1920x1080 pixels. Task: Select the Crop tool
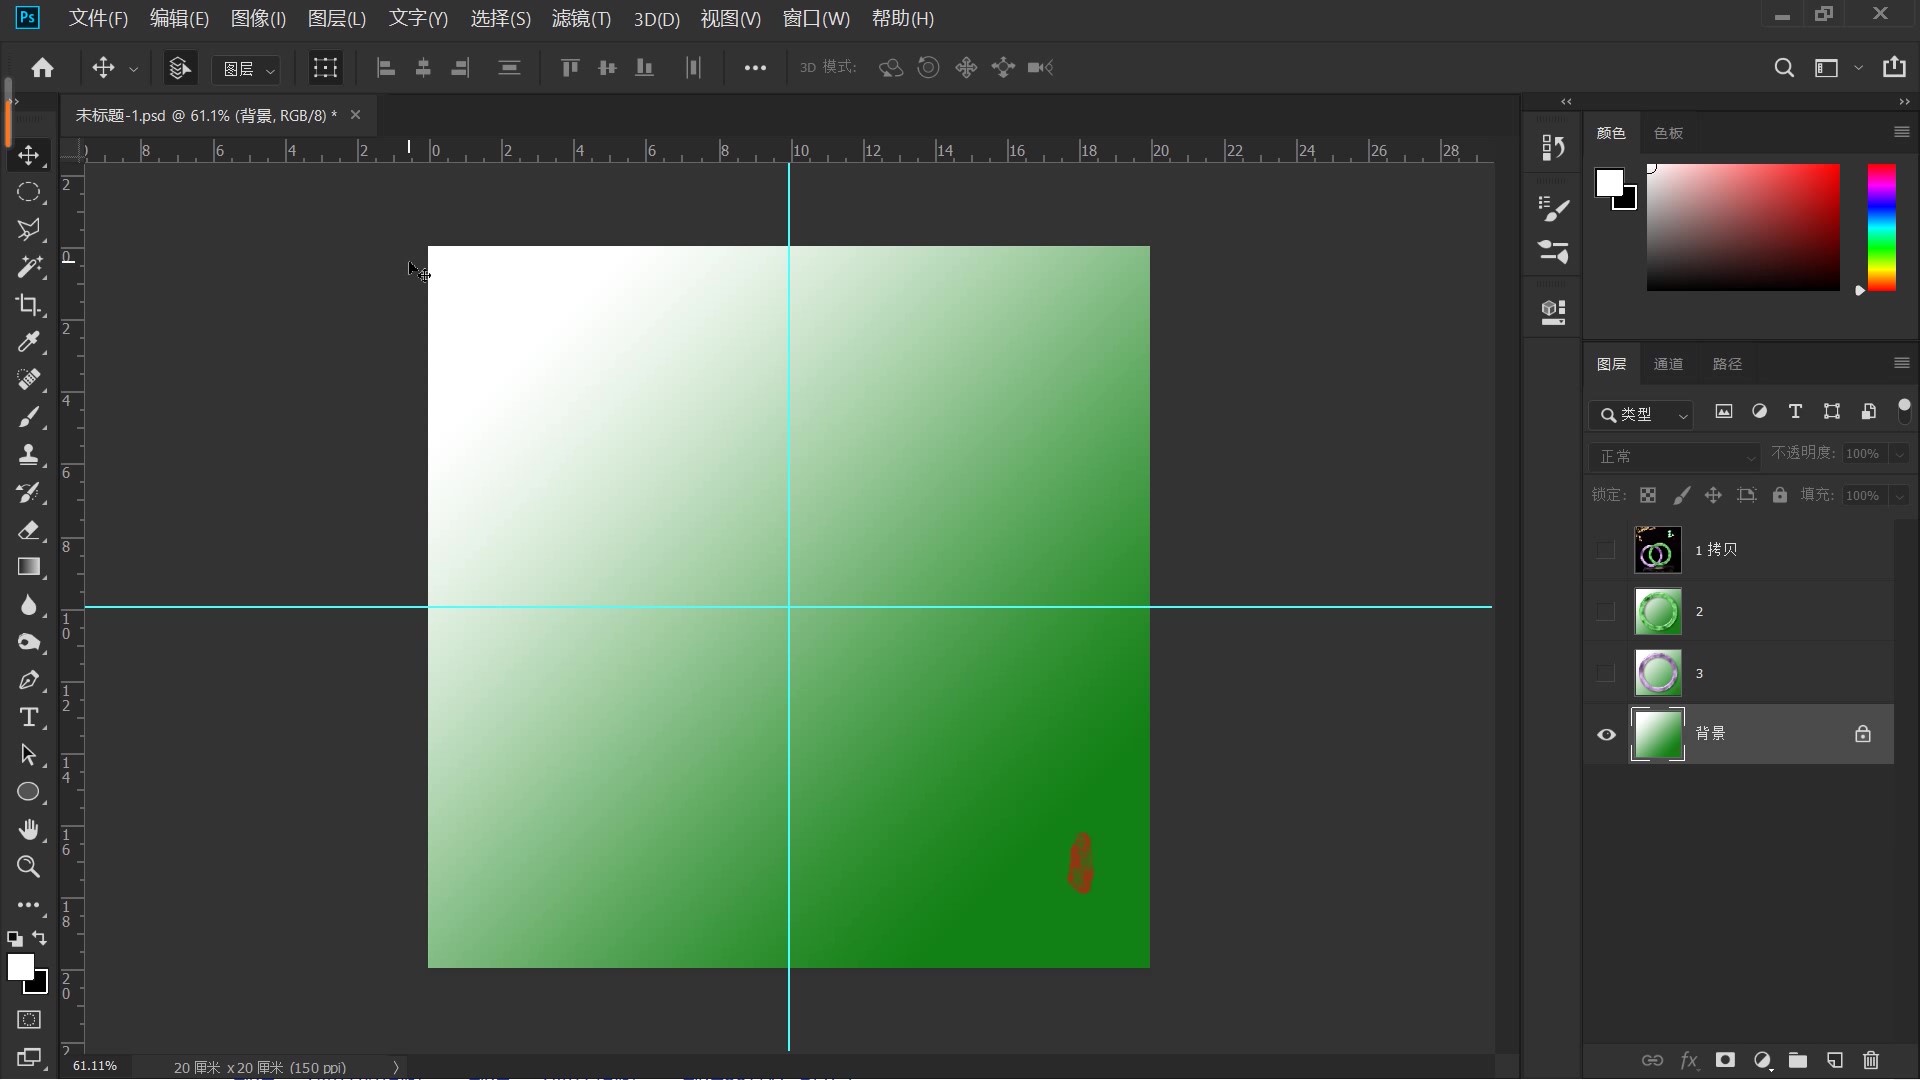pos(28,305)
